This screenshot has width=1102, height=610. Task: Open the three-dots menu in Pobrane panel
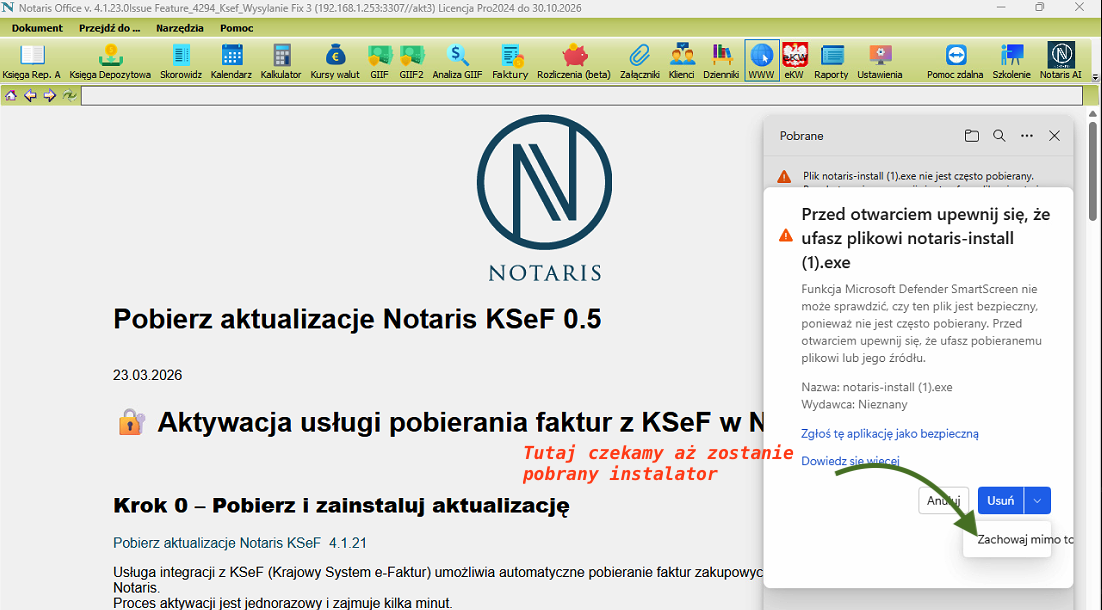(1026, 136)
